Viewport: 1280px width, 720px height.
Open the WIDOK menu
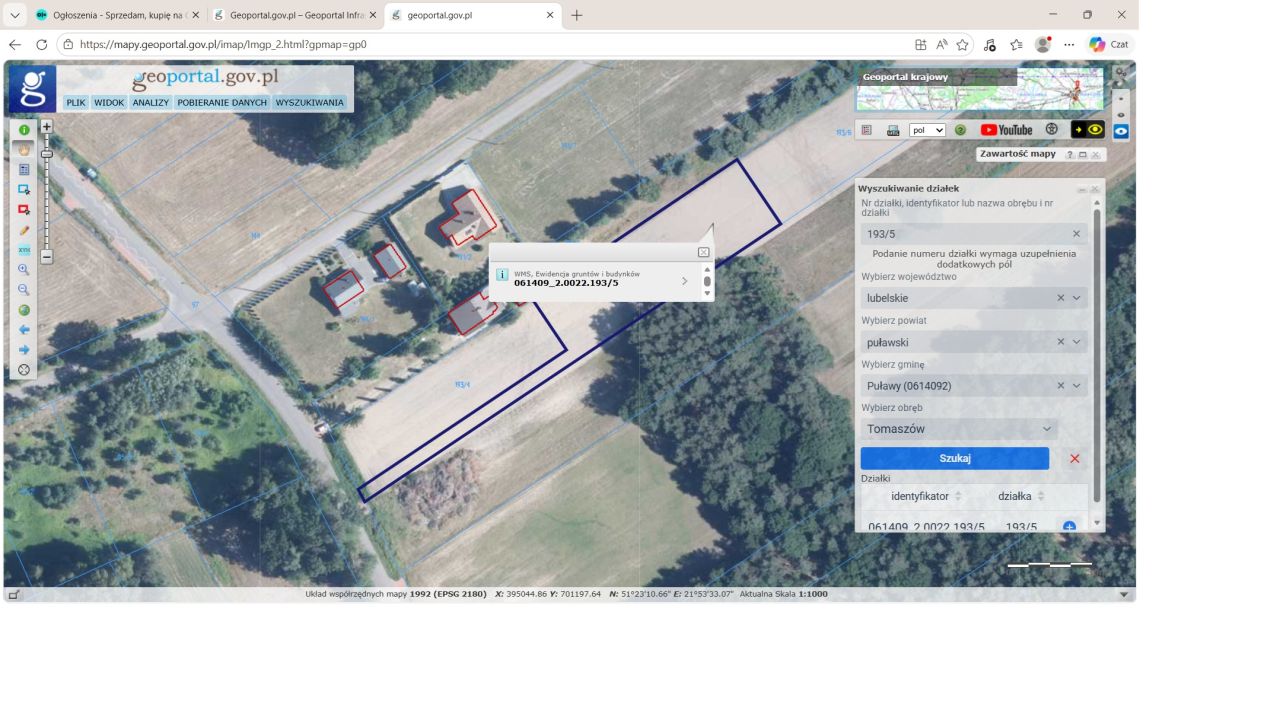[x=109, y=102]
